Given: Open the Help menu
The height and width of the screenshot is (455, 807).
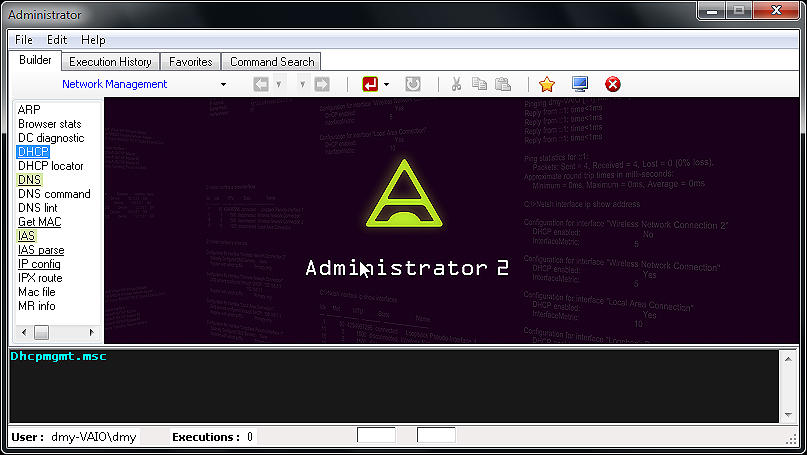Looking at the screenshot, I should (x=93, y=40).
